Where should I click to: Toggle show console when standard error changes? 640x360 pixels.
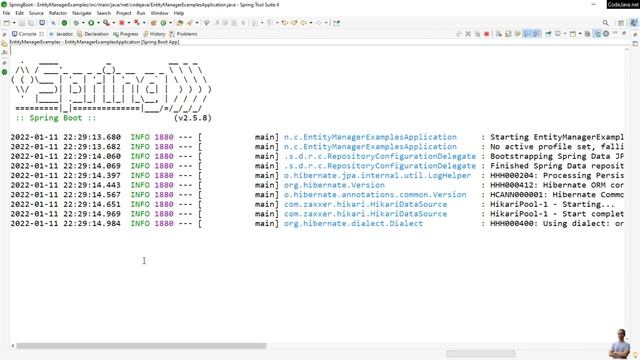coord(536,34)
